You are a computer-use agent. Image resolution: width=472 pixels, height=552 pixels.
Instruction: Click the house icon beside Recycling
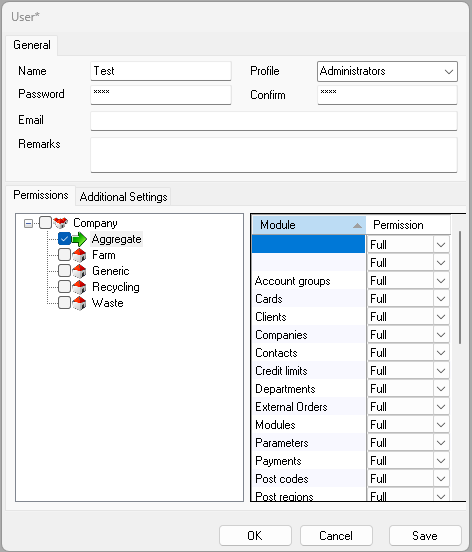pyautogui.click(x=80, y=287)
